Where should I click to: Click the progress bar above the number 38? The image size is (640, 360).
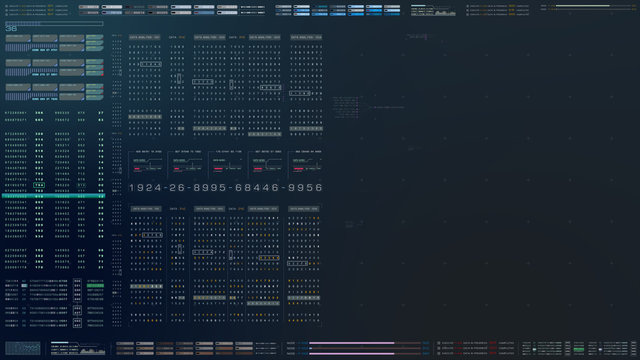pyautogui.click(x=54, y=24)
